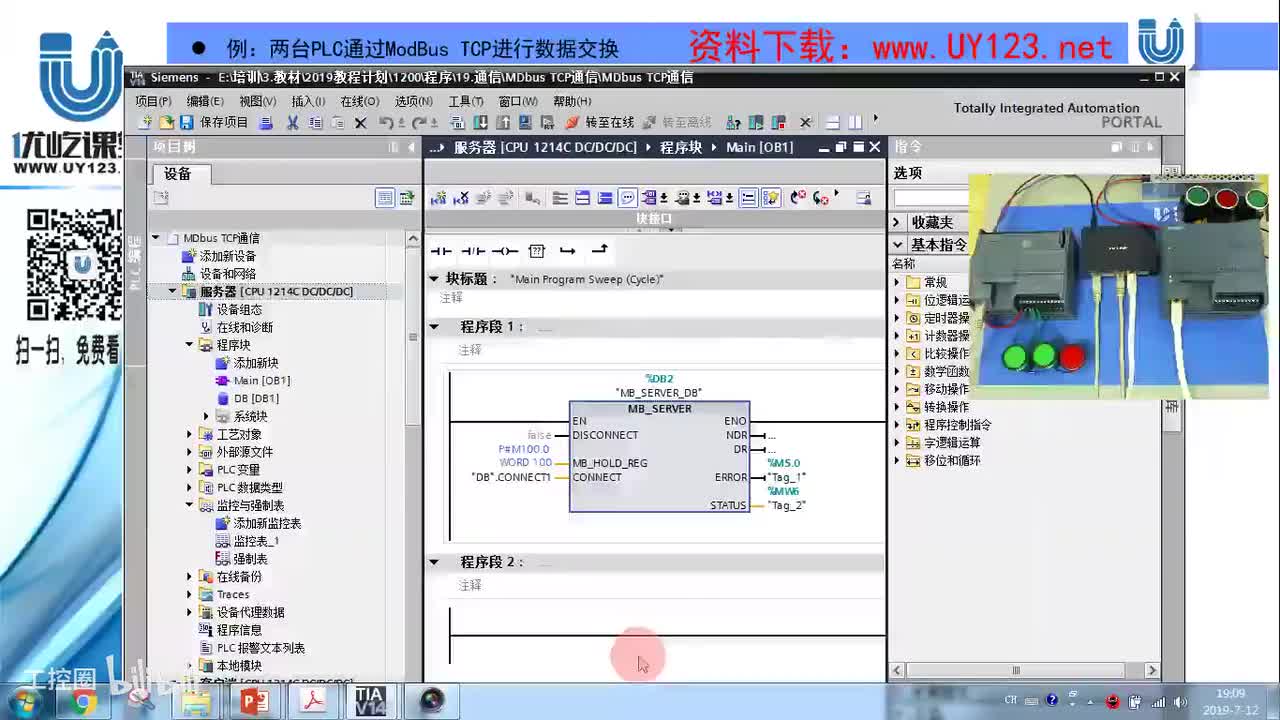
Task: Click open branch icon in favorites bar
Action: tap(567, 251)
